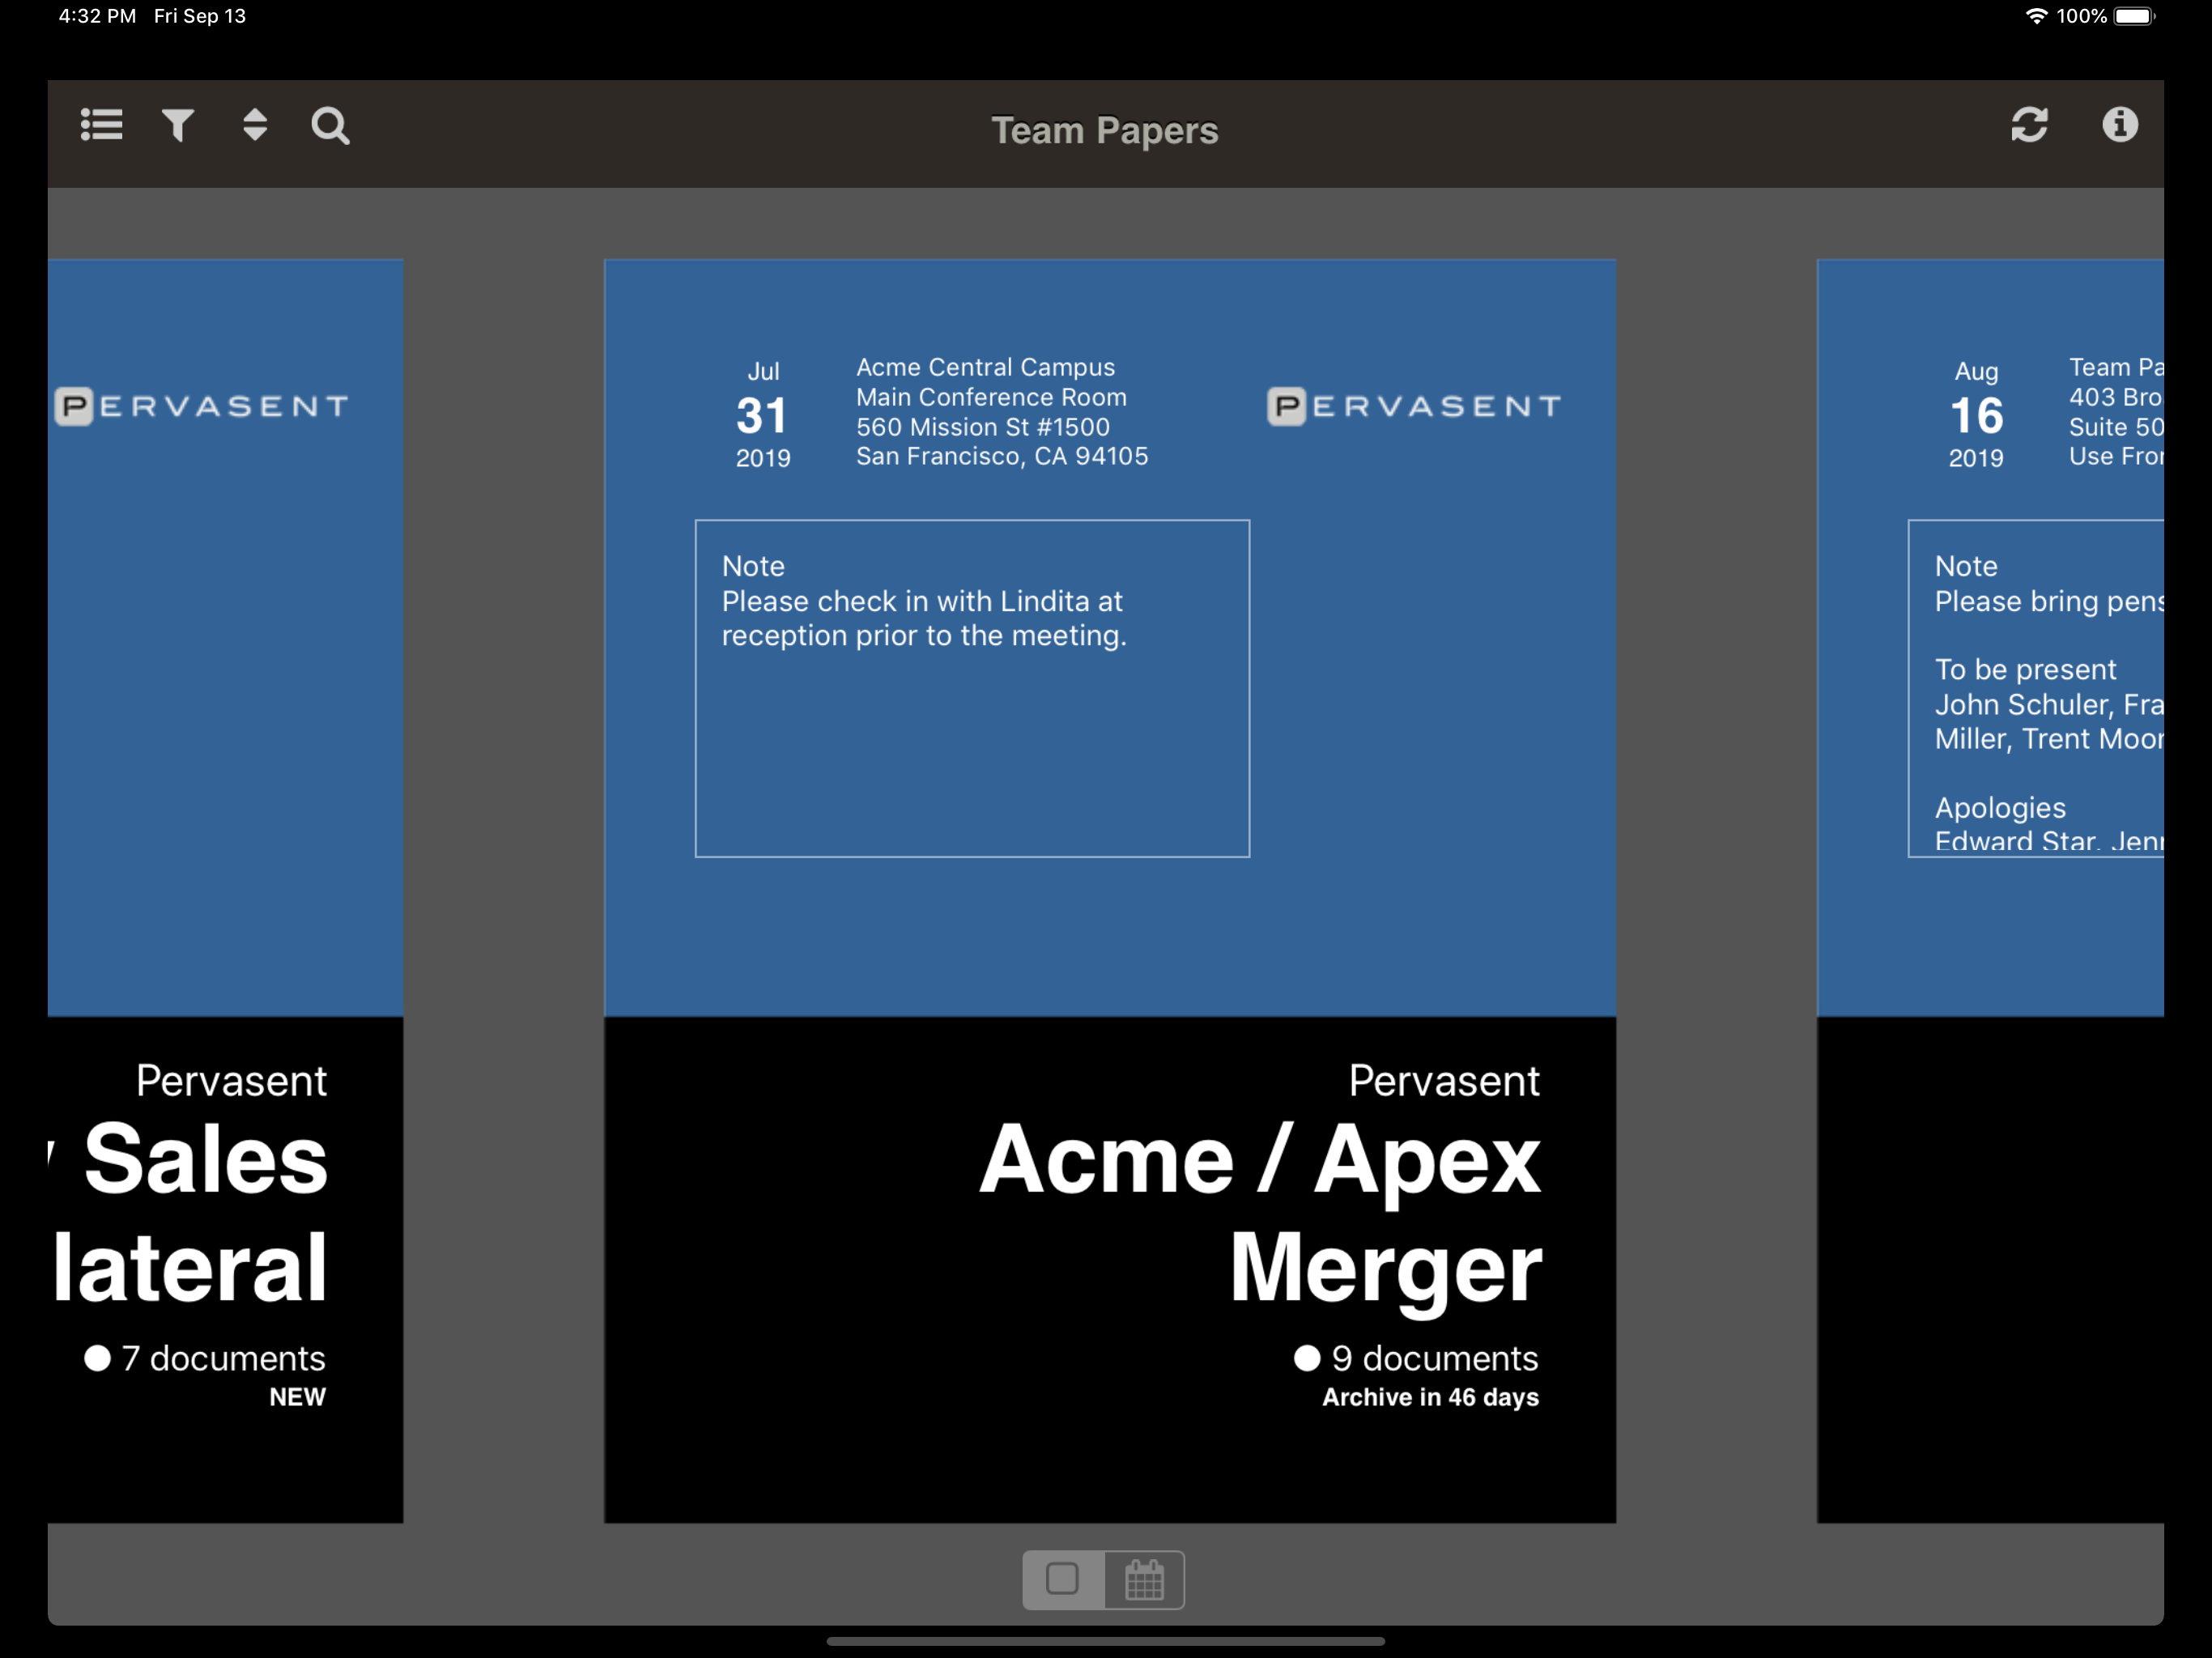Select the Lindita reception note box
2212x1658 pixels.
point(972,688)
